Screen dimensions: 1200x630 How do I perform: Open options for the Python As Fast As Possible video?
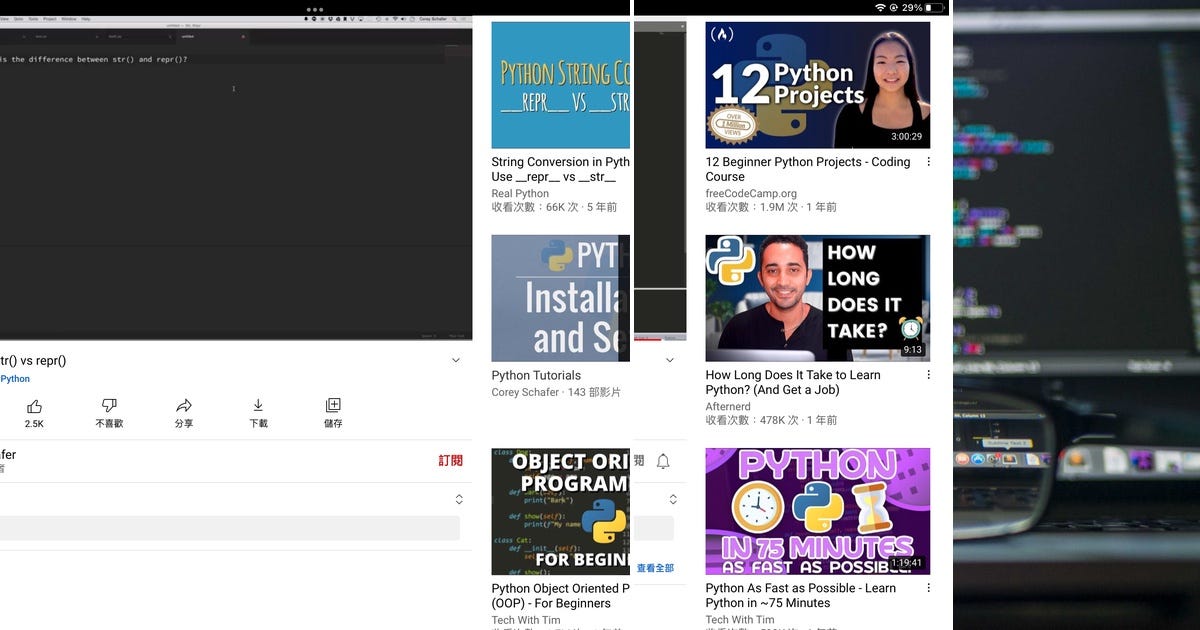point(929,587)
